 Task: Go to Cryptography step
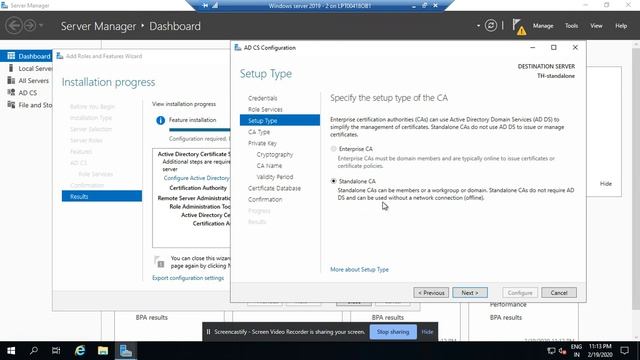[x=275, y=155]
